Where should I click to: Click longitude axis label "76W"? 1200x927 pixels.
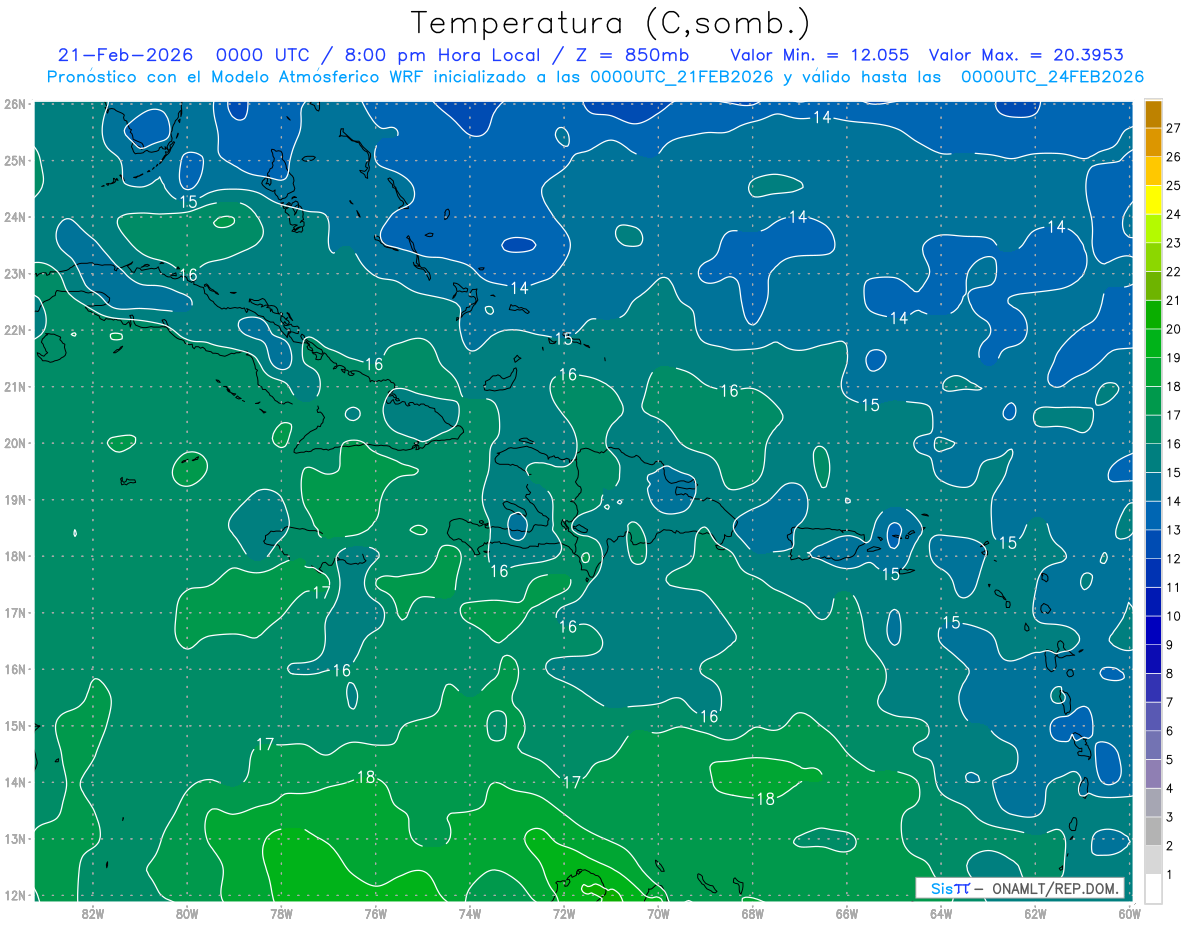375,913
